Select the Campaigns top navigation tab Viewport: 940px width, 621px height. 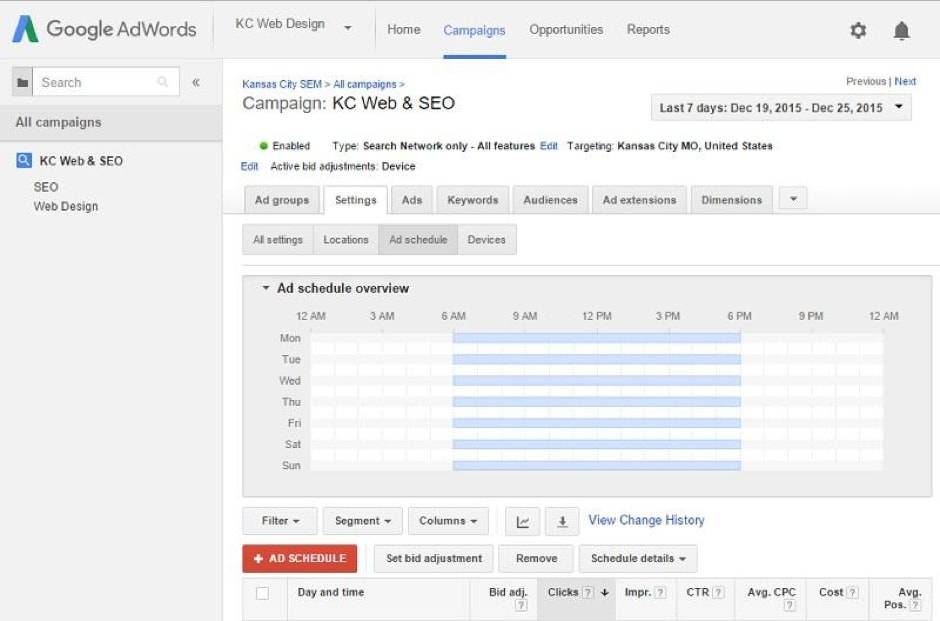point(474,30)
